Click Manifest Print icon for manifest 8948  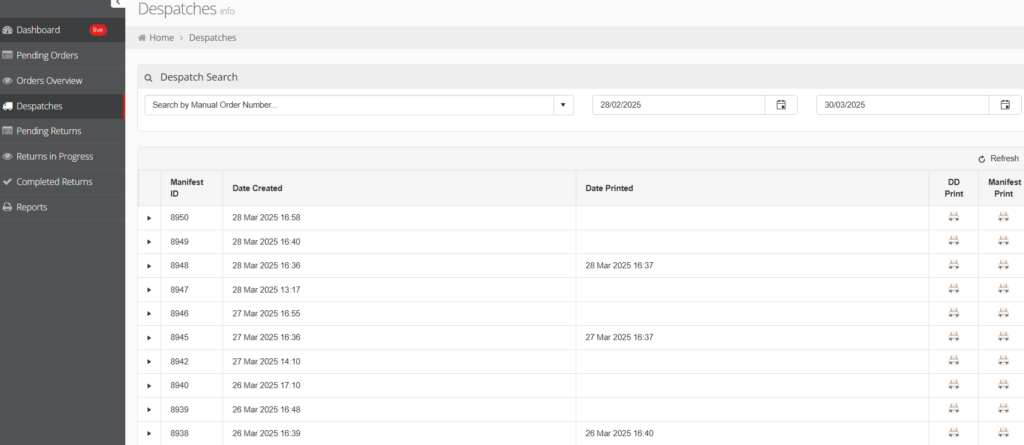click(1003, 265)
